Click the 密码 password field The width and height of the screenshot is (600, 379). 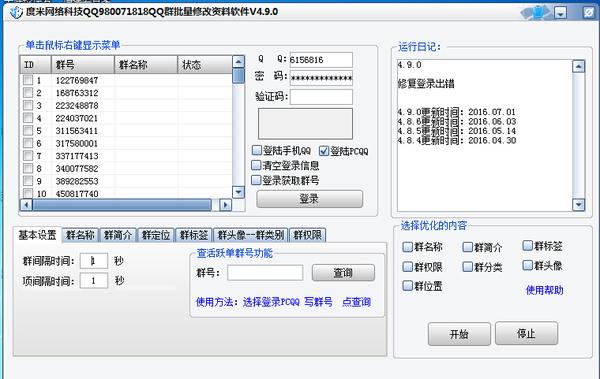(x=321, y=78)
